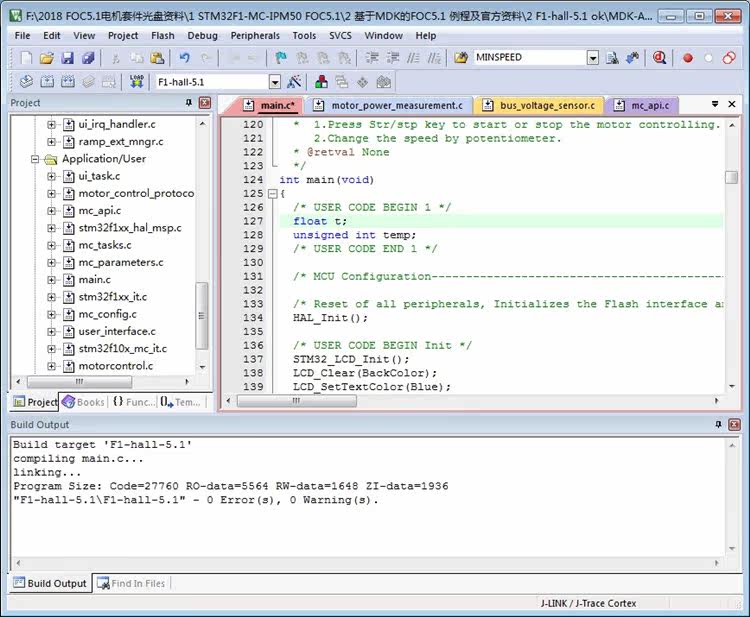Click line 134 HAL_Init(); in the editor
This screenshot has width=750, height=617.
(x=330, y=318)
